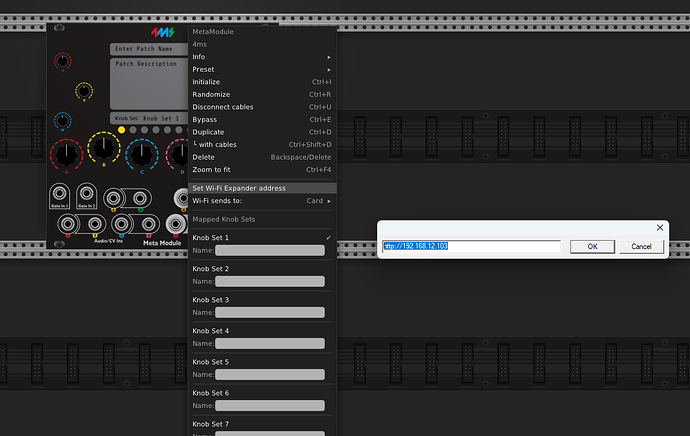Click the Gate In 1 jack
The image size is (690, 436).
(x=59, y=193)
